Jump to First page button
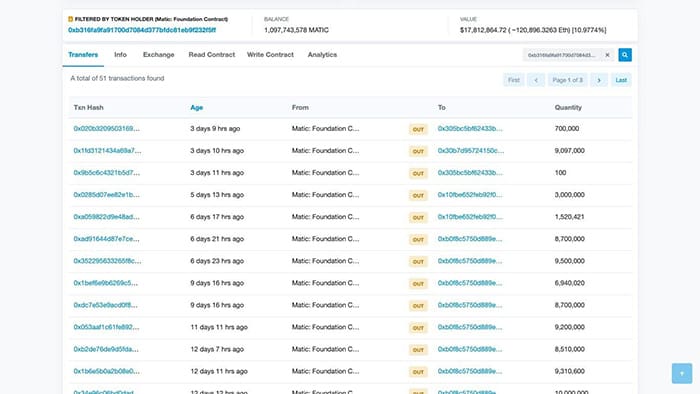Viewport: 700px width, 394px height. click(514, 80)
